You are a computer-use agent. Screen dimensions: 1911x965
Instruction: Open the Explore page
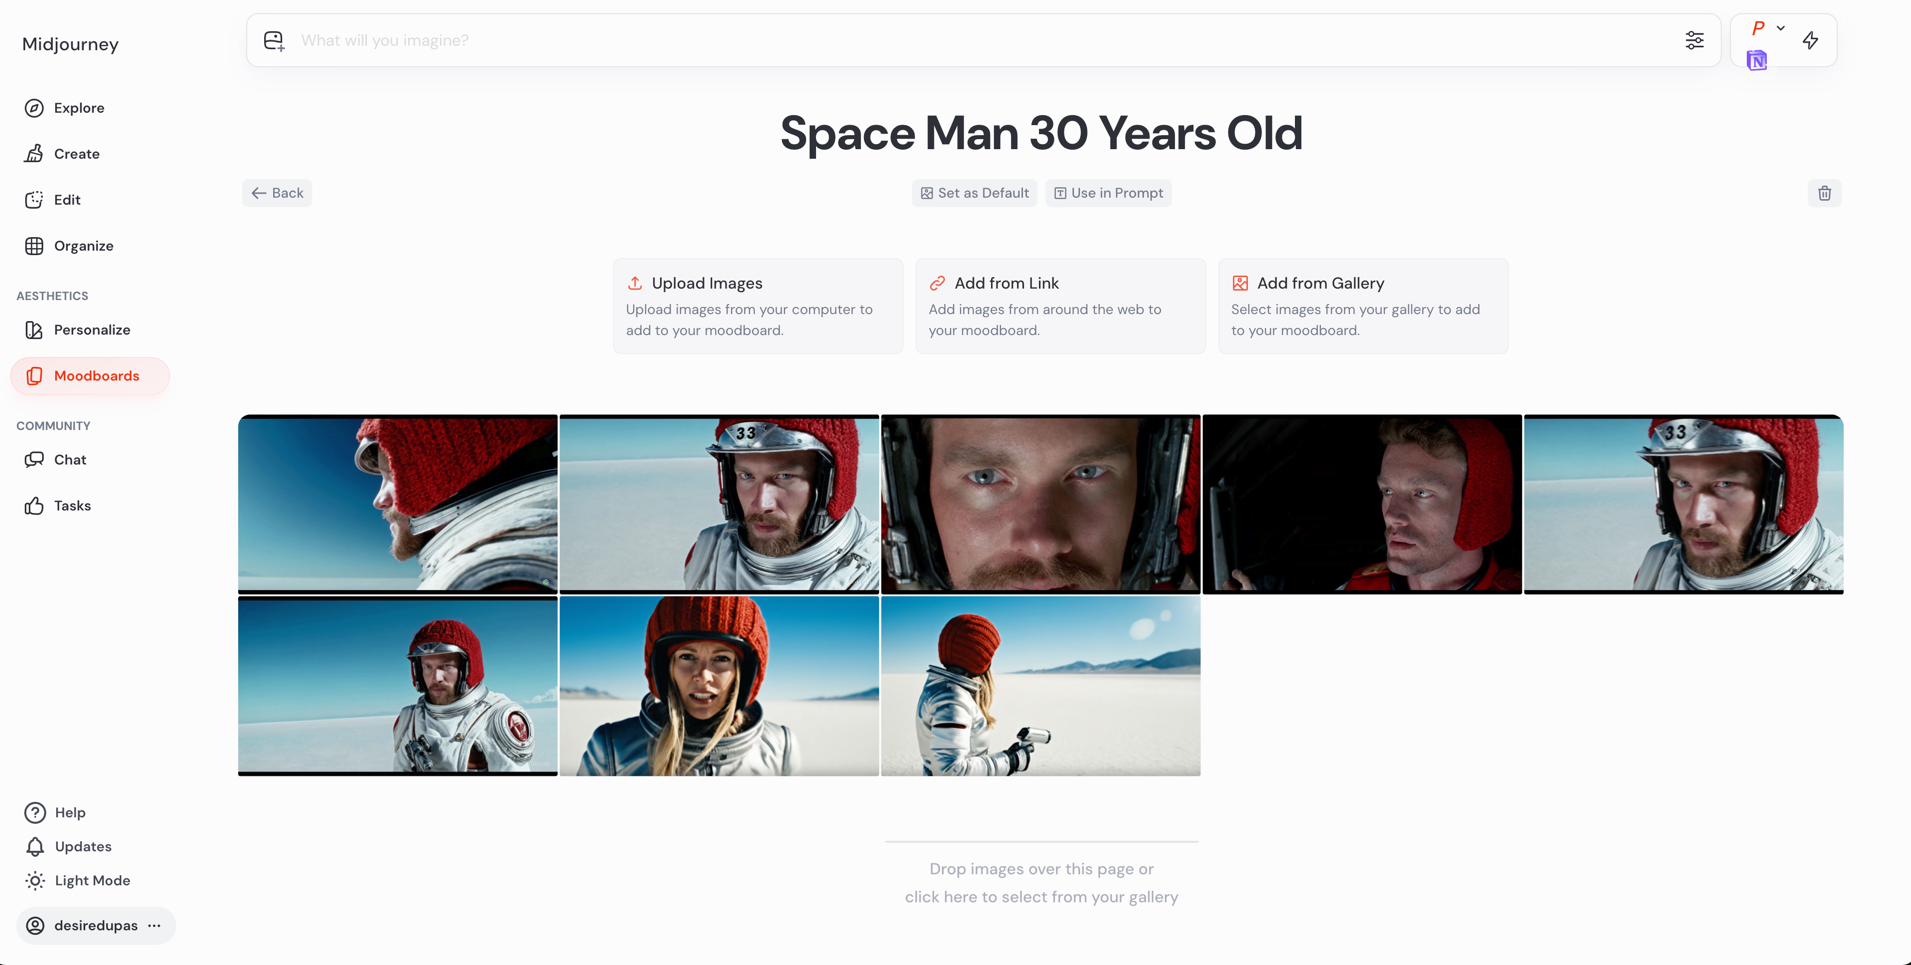pyautogui.click(x=78, y=108)
